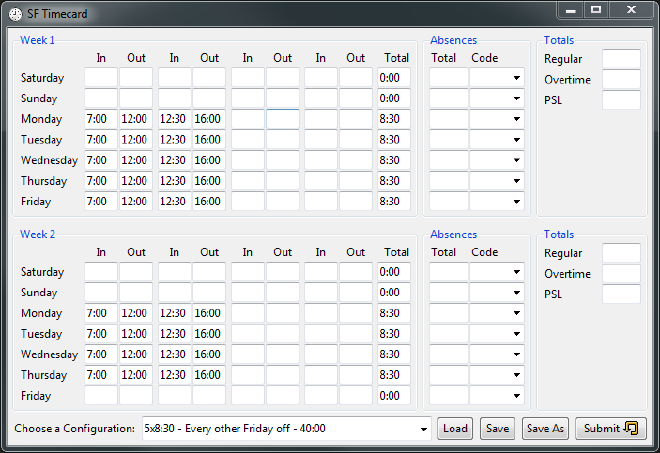Open Week 2 Friday absence code dropdown
This screenshot has width=660, height=453.
click(497, 395)
